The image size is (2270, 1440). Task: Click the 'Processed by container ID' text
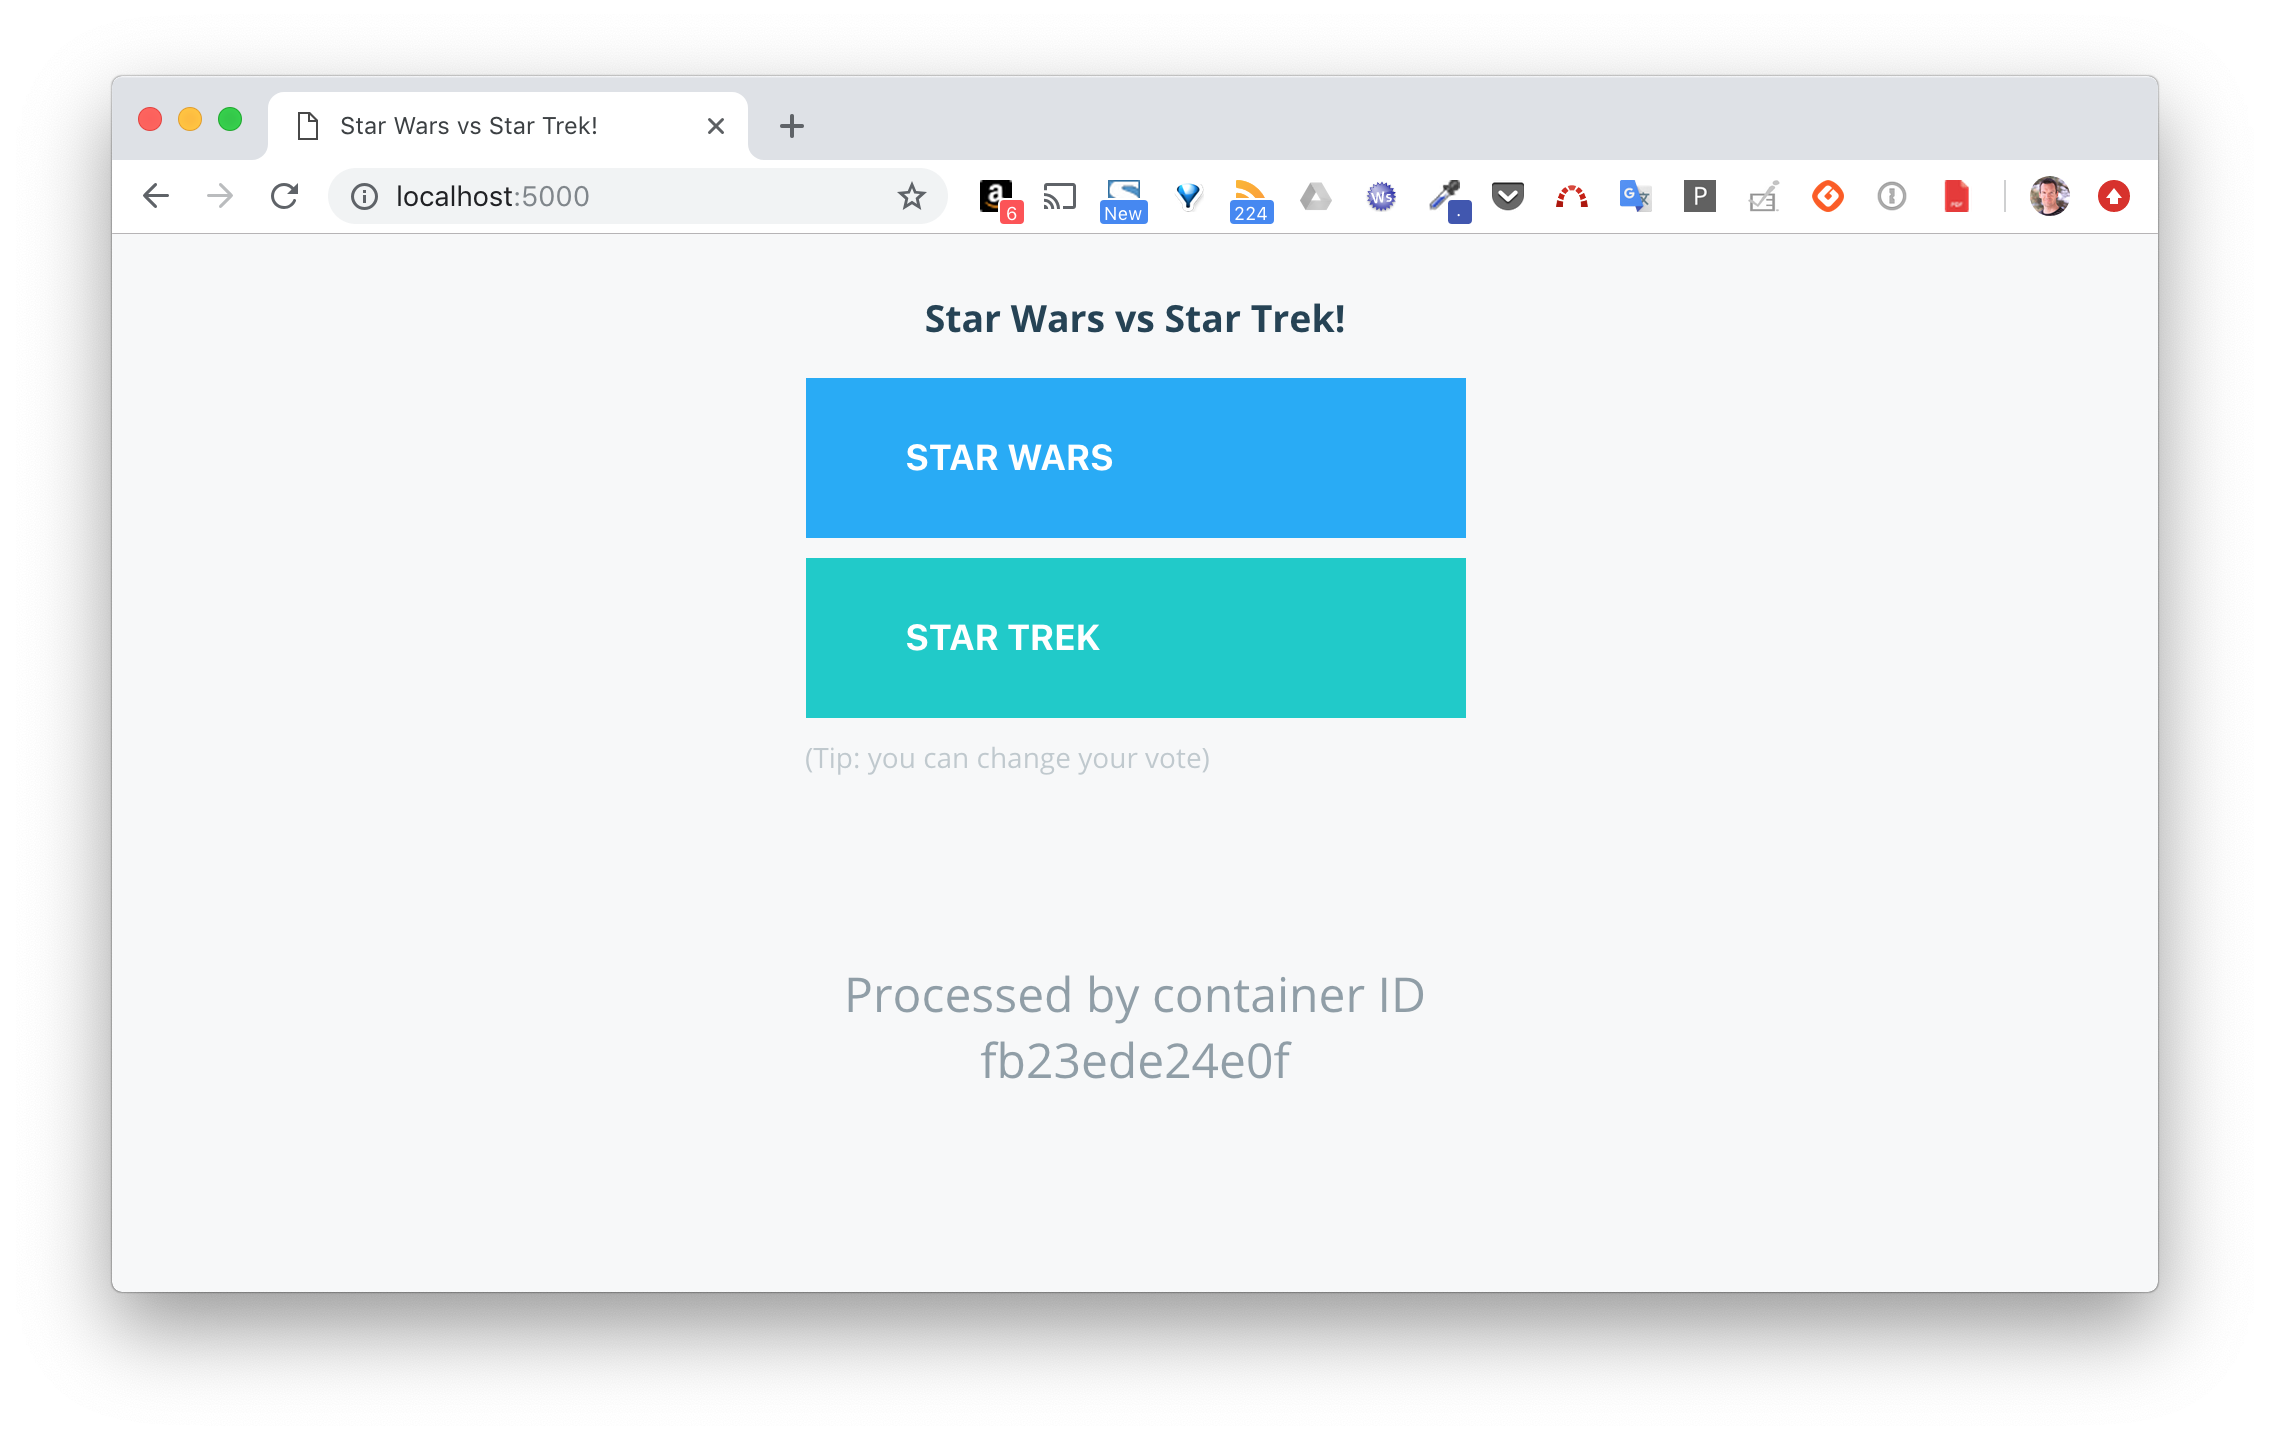coord(1135,995)
